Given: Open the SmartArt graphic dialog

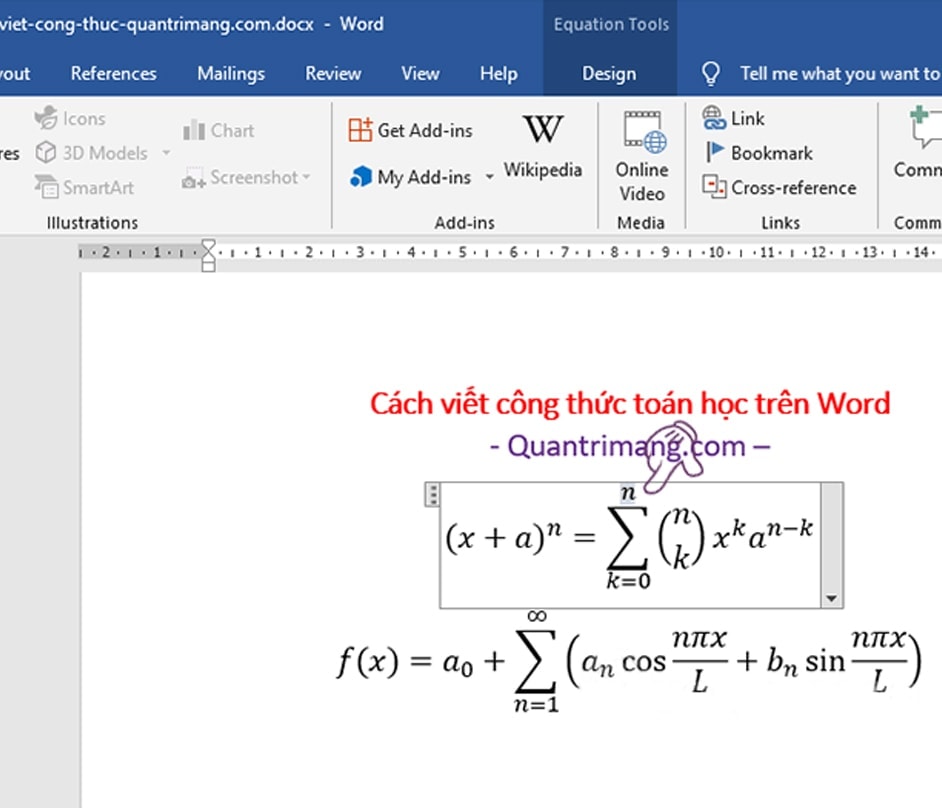Looking at the screenshot, I should pyautogui.click(x=84, y=187).
